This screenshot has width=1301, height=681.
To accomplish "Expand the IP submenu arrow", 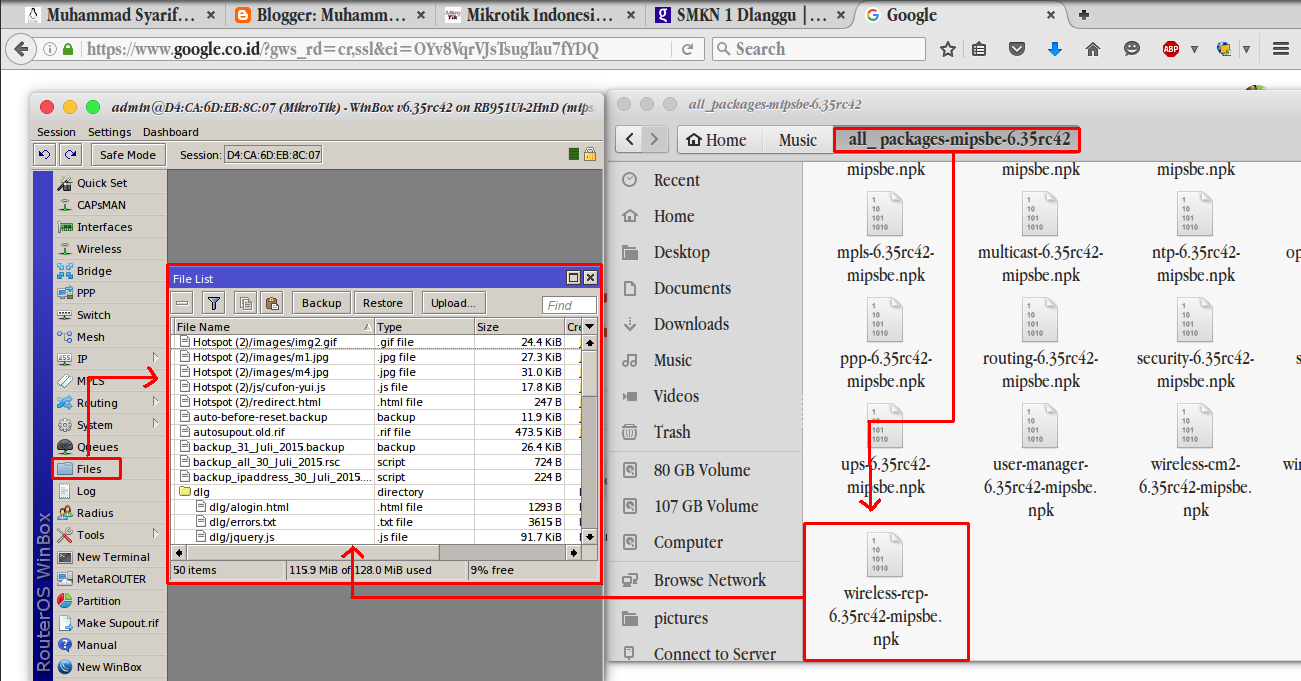I will coord(156,358).
